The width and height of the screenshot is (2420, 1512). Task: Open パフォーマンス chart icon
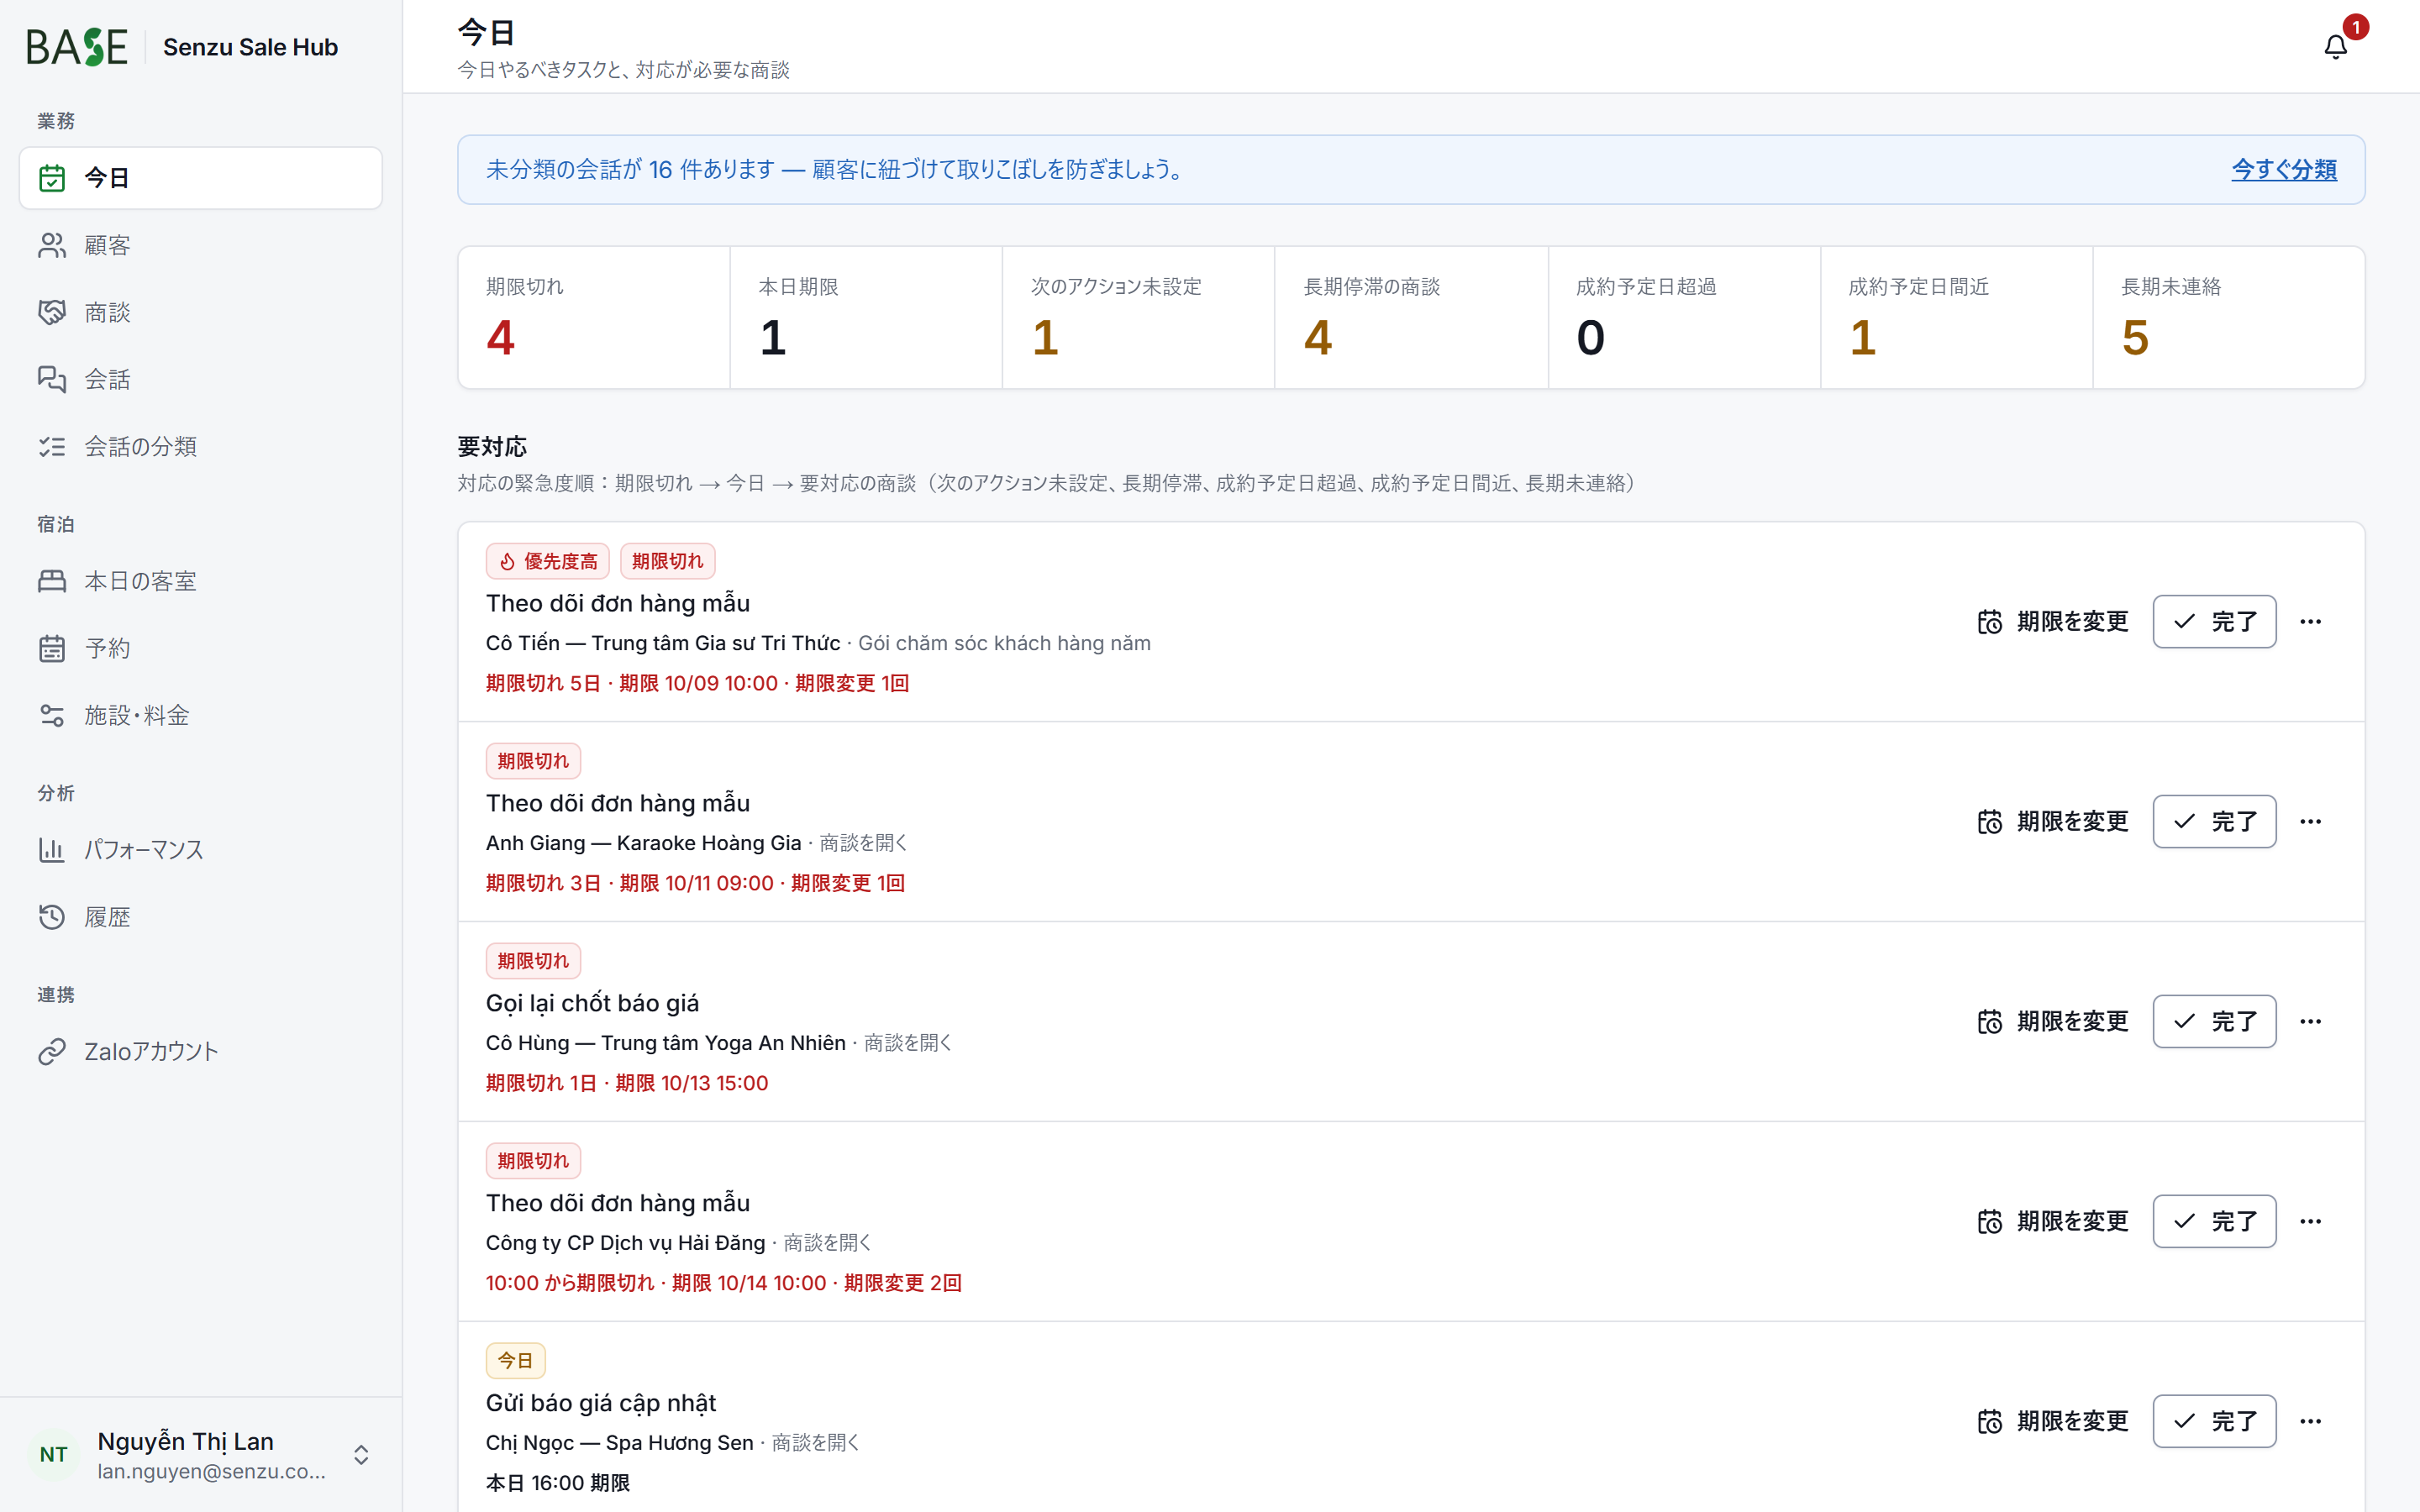52,850
